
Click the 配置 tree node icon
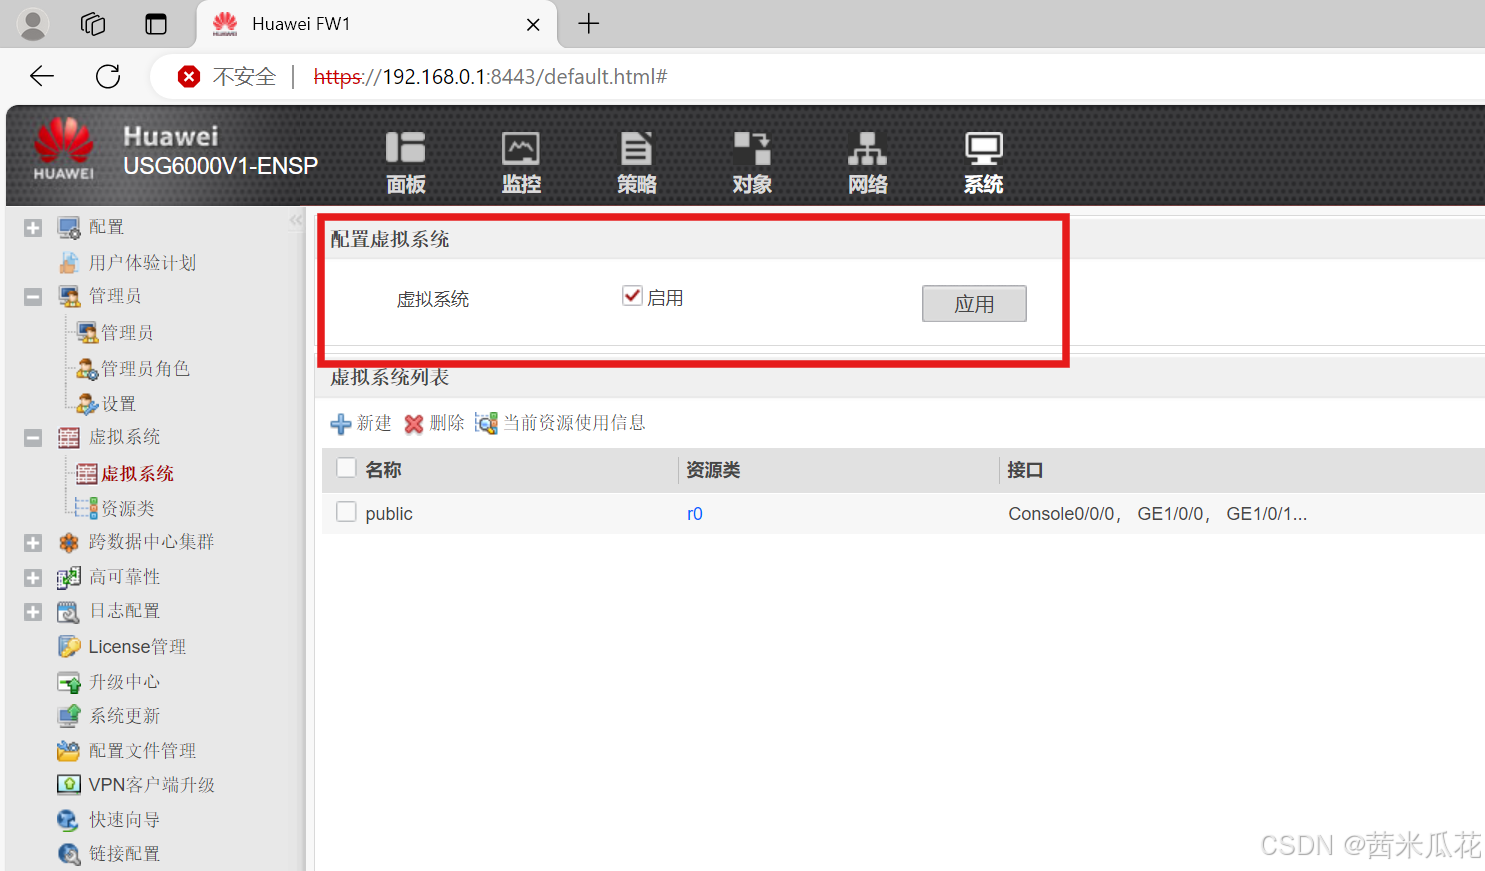tap(69, 228)
